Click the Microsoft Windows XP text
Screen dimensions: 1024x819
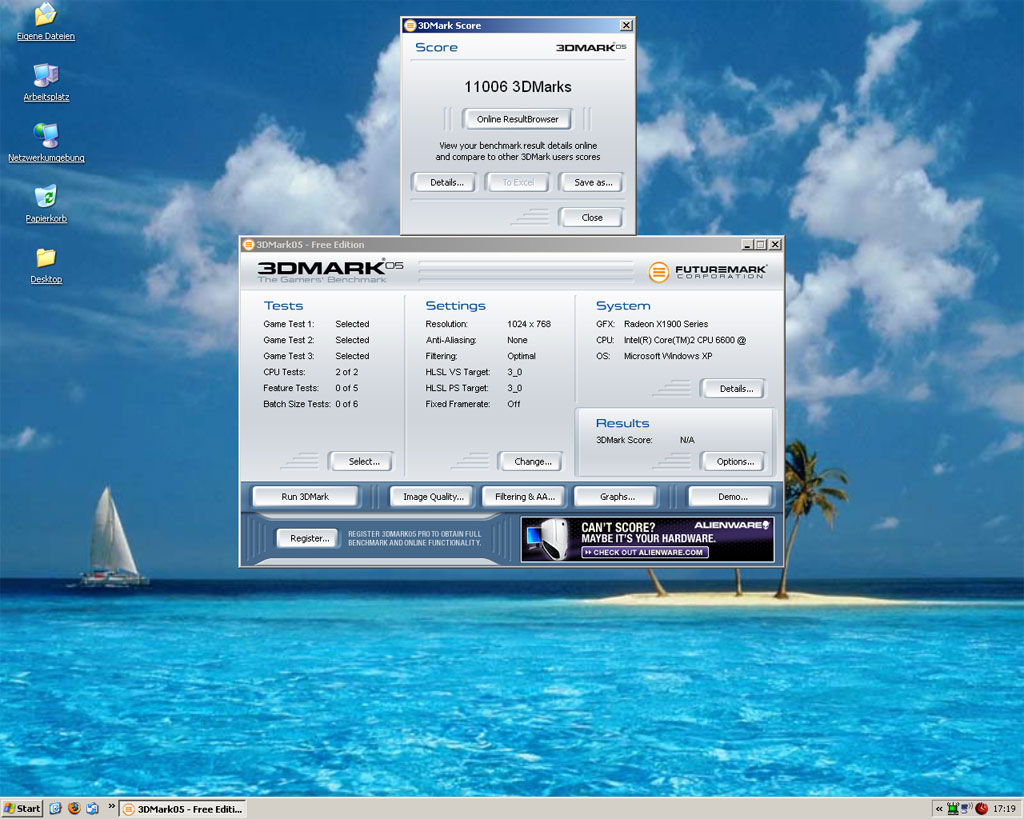tap(667, 356)
